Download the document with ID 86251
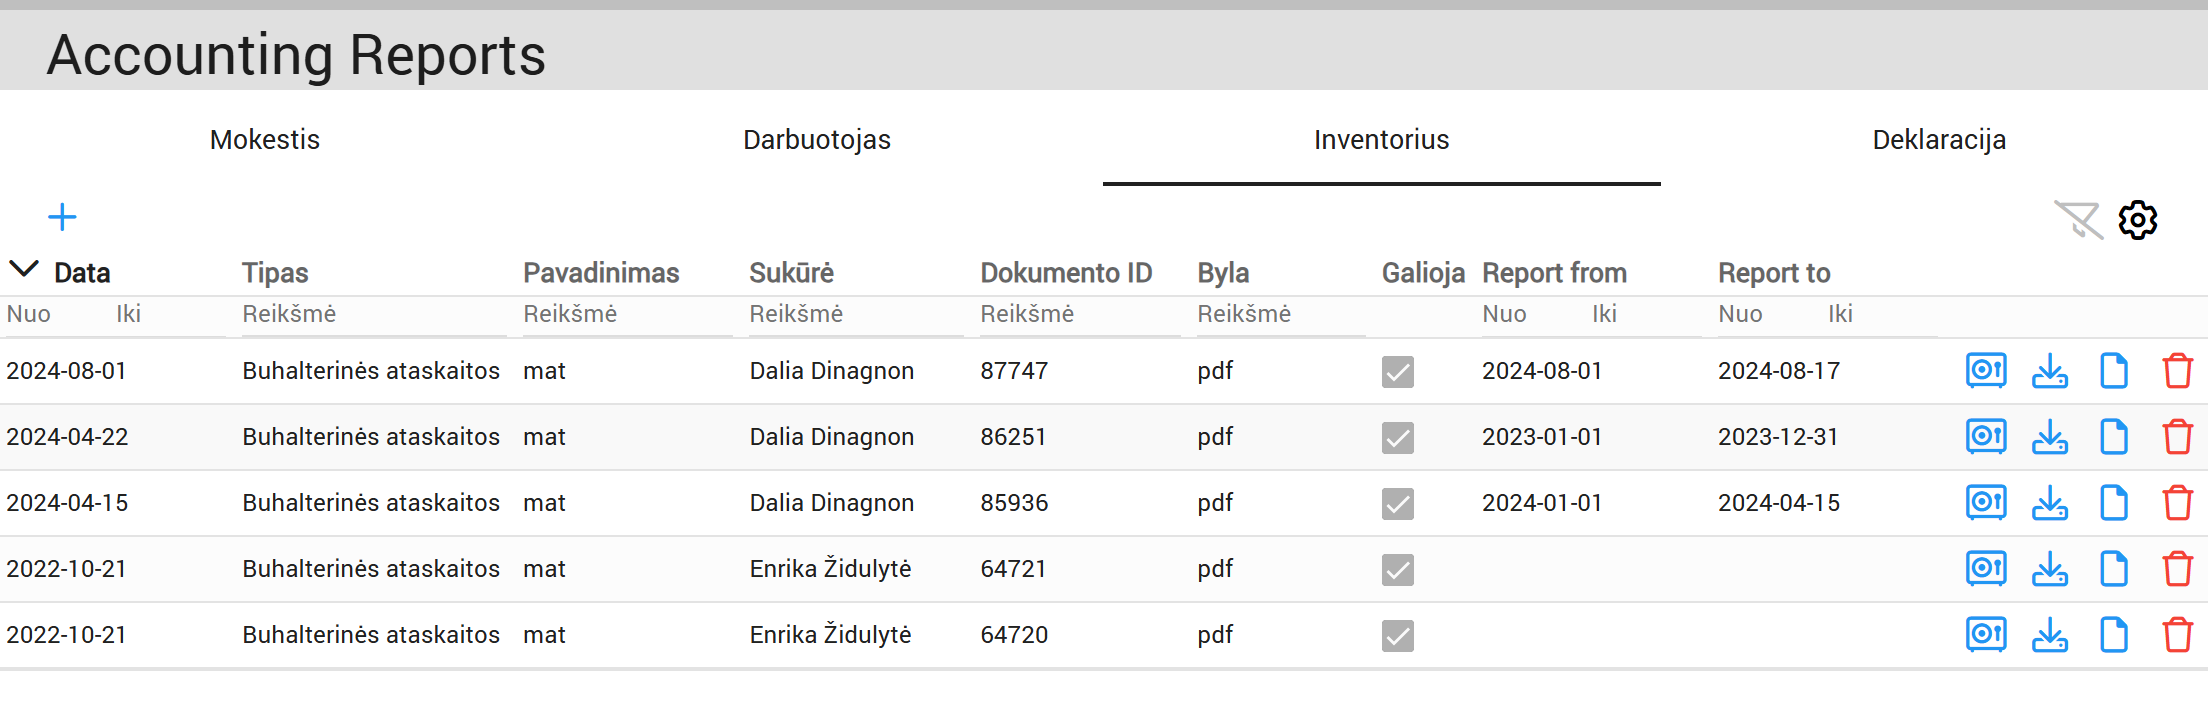This screenshot has width=2208, height=702. click(x=2050, y=437)
